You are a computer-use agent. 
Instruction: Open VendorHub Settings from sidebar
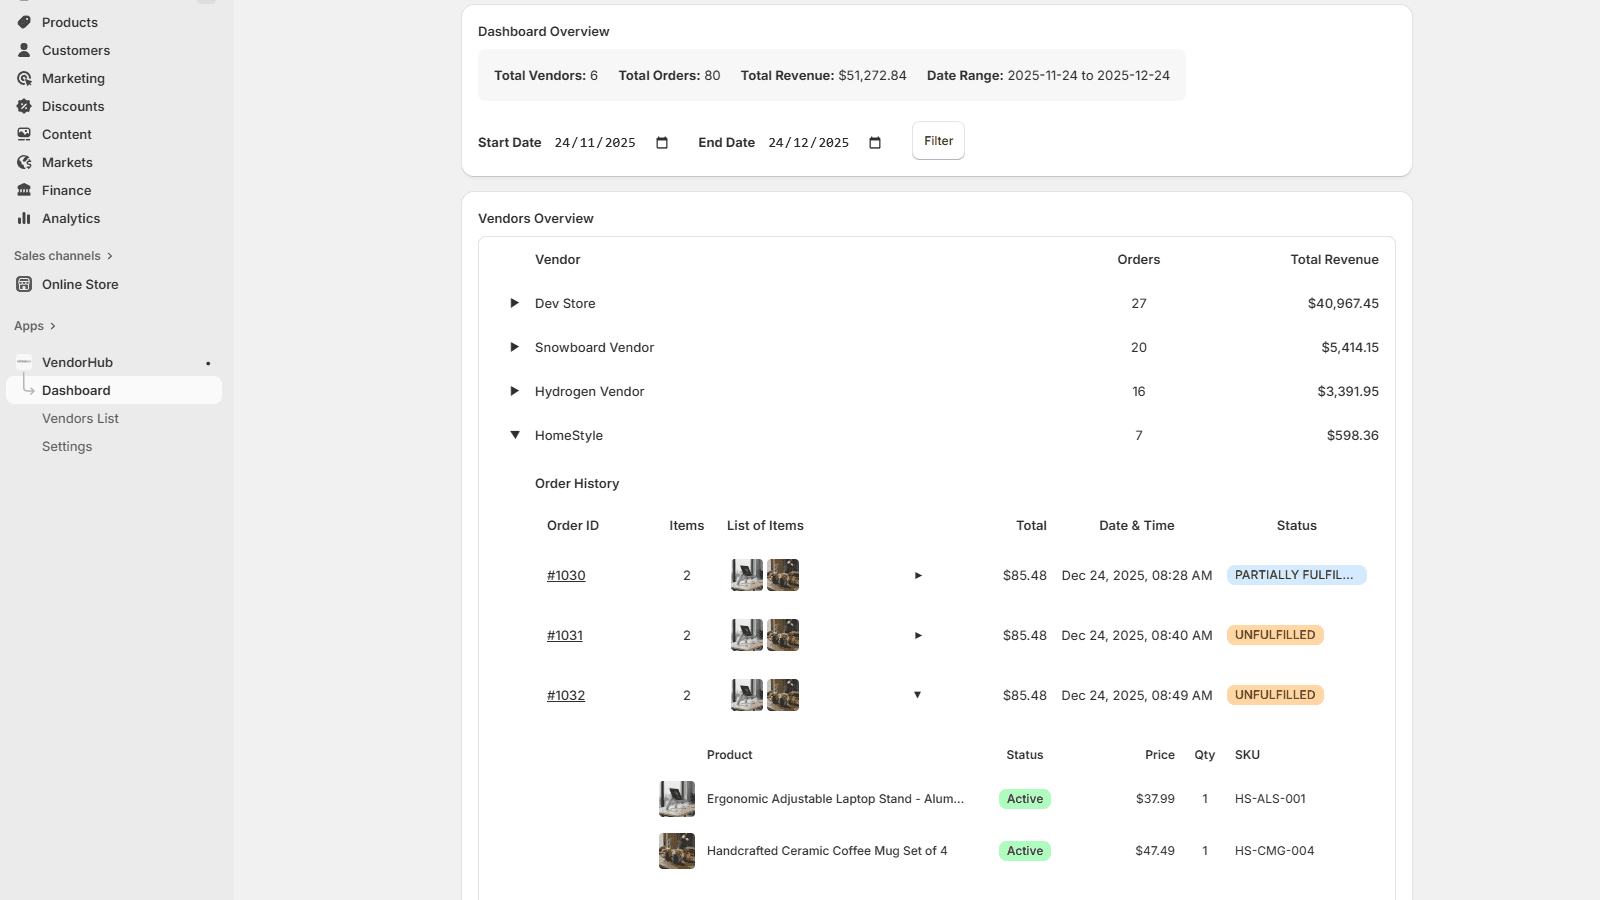(x=67, y=446)
